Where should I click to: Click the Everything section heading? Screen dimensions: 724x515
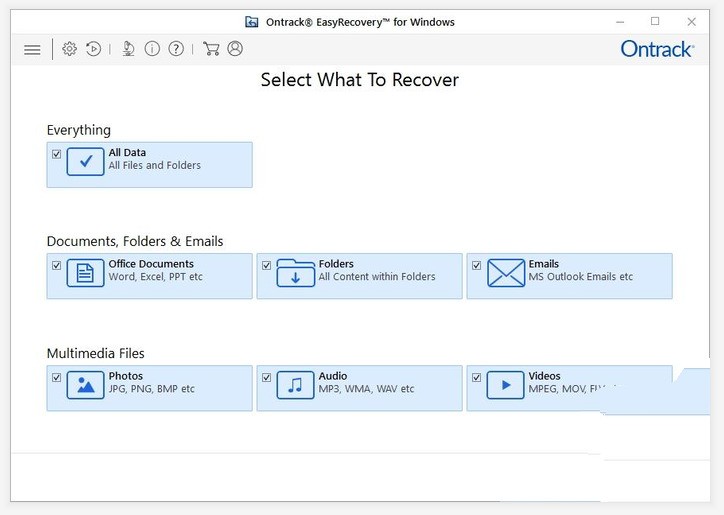click(78, 130)
